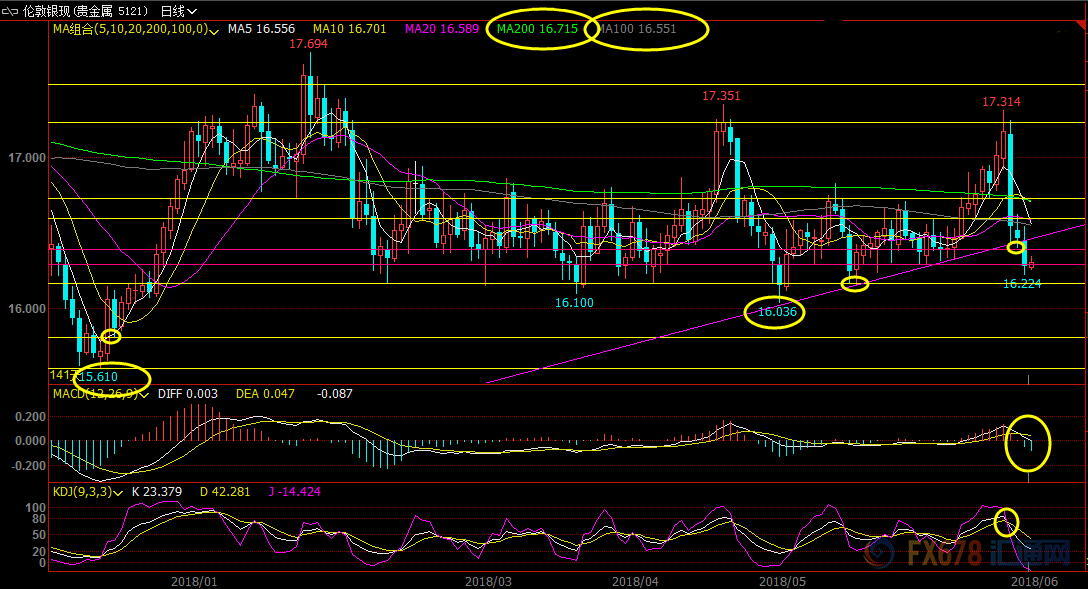Click the 16.224 latest low label
This screenshot has width=1088, height=589.
click(x=1023, y=284)
